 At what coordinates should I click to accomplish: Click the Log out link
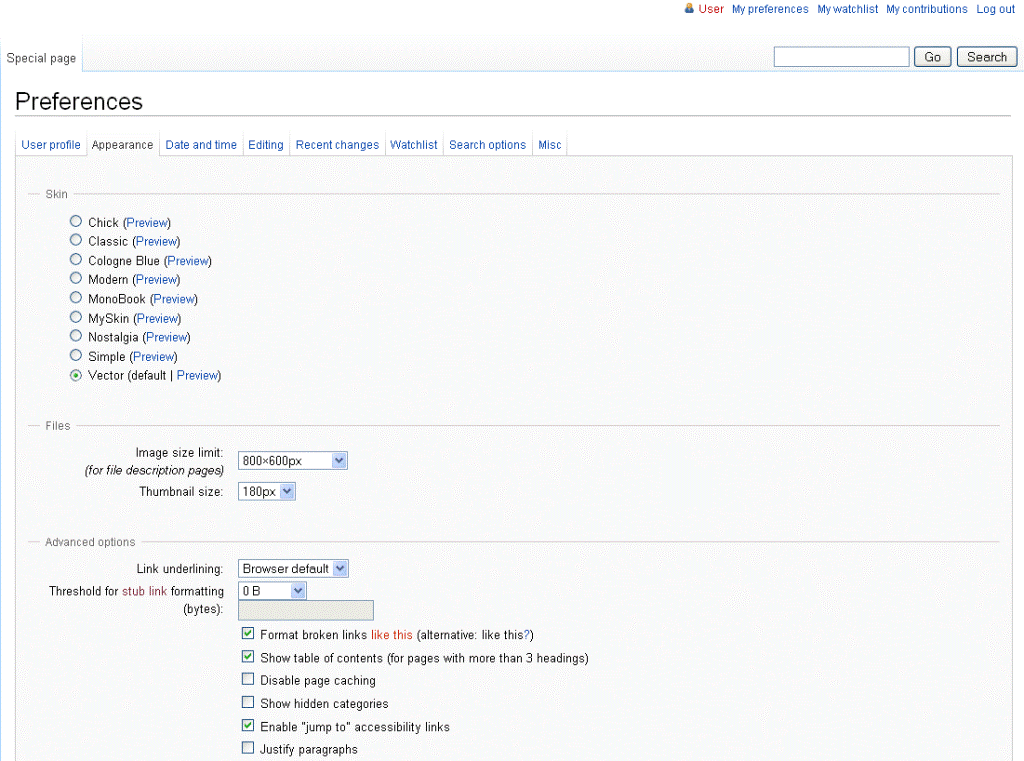pos(995,9)
